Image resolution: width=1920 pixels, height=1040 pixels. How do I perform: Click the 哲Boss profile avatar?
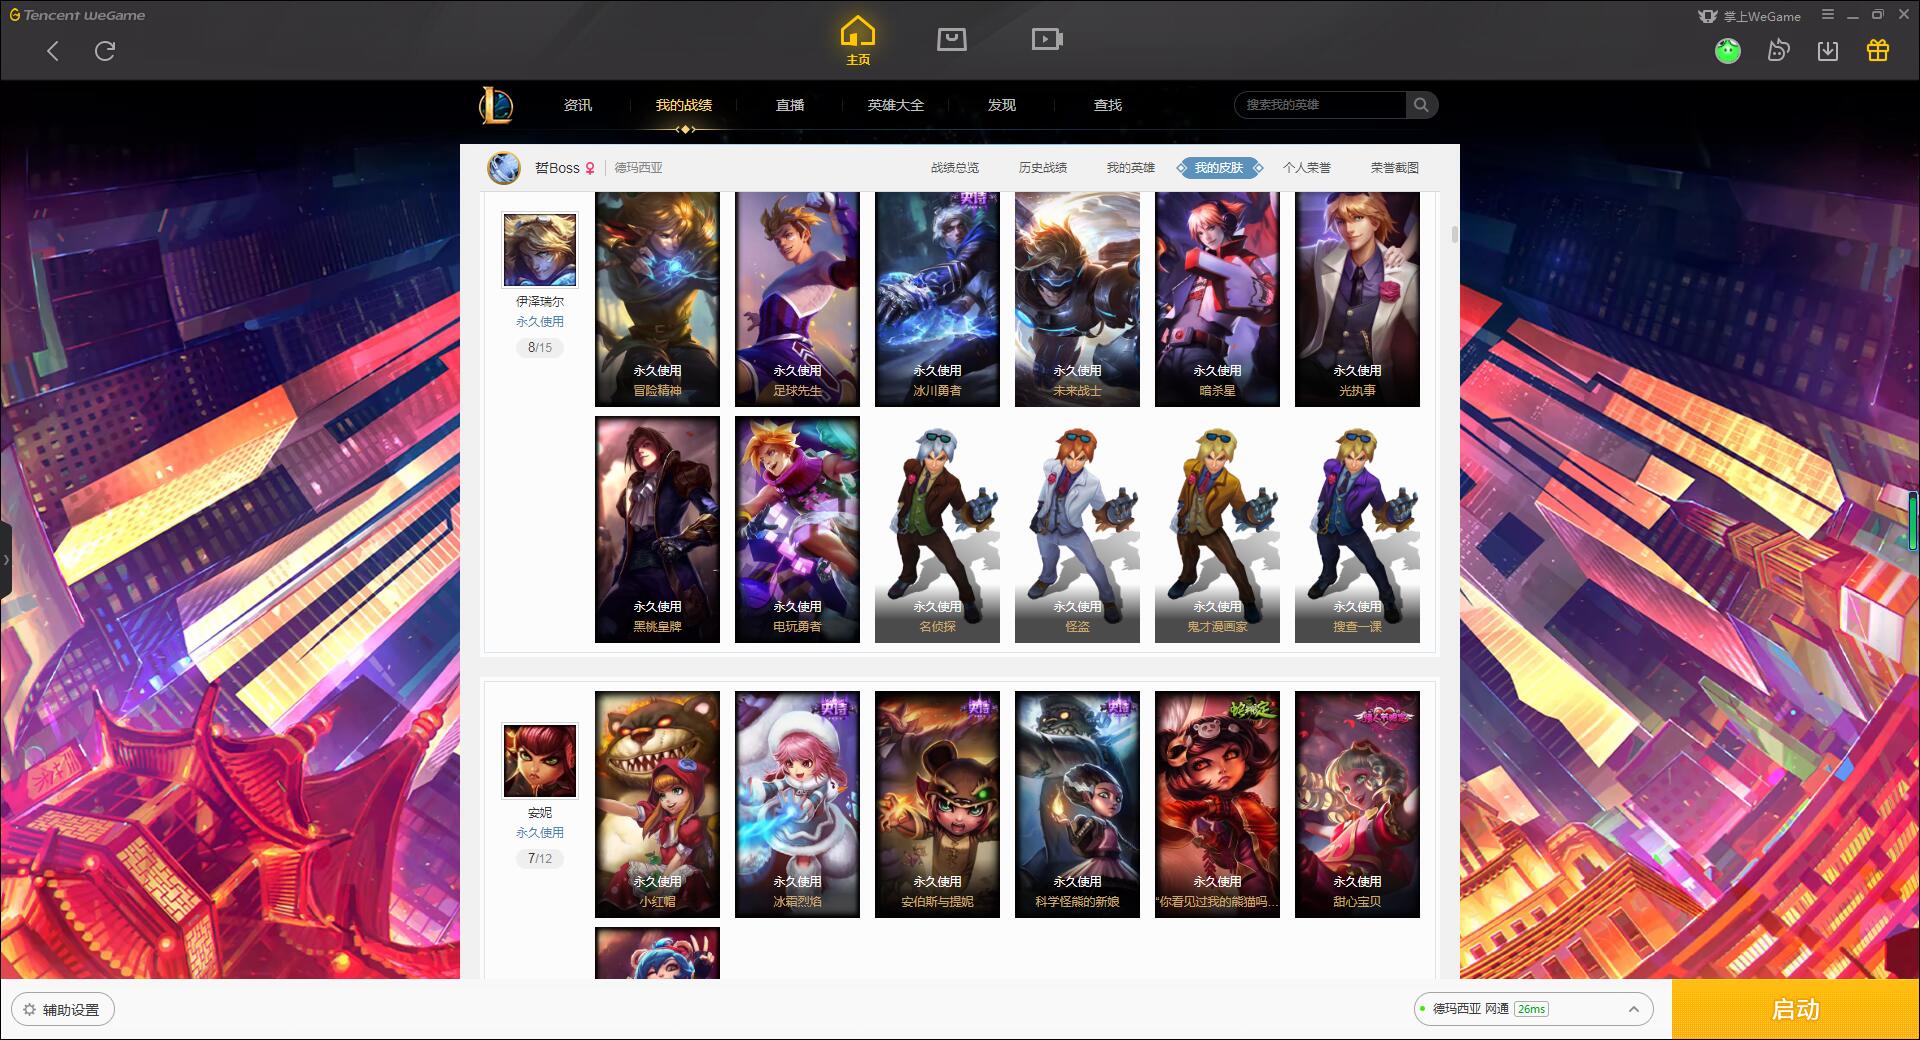pos(504,168)
